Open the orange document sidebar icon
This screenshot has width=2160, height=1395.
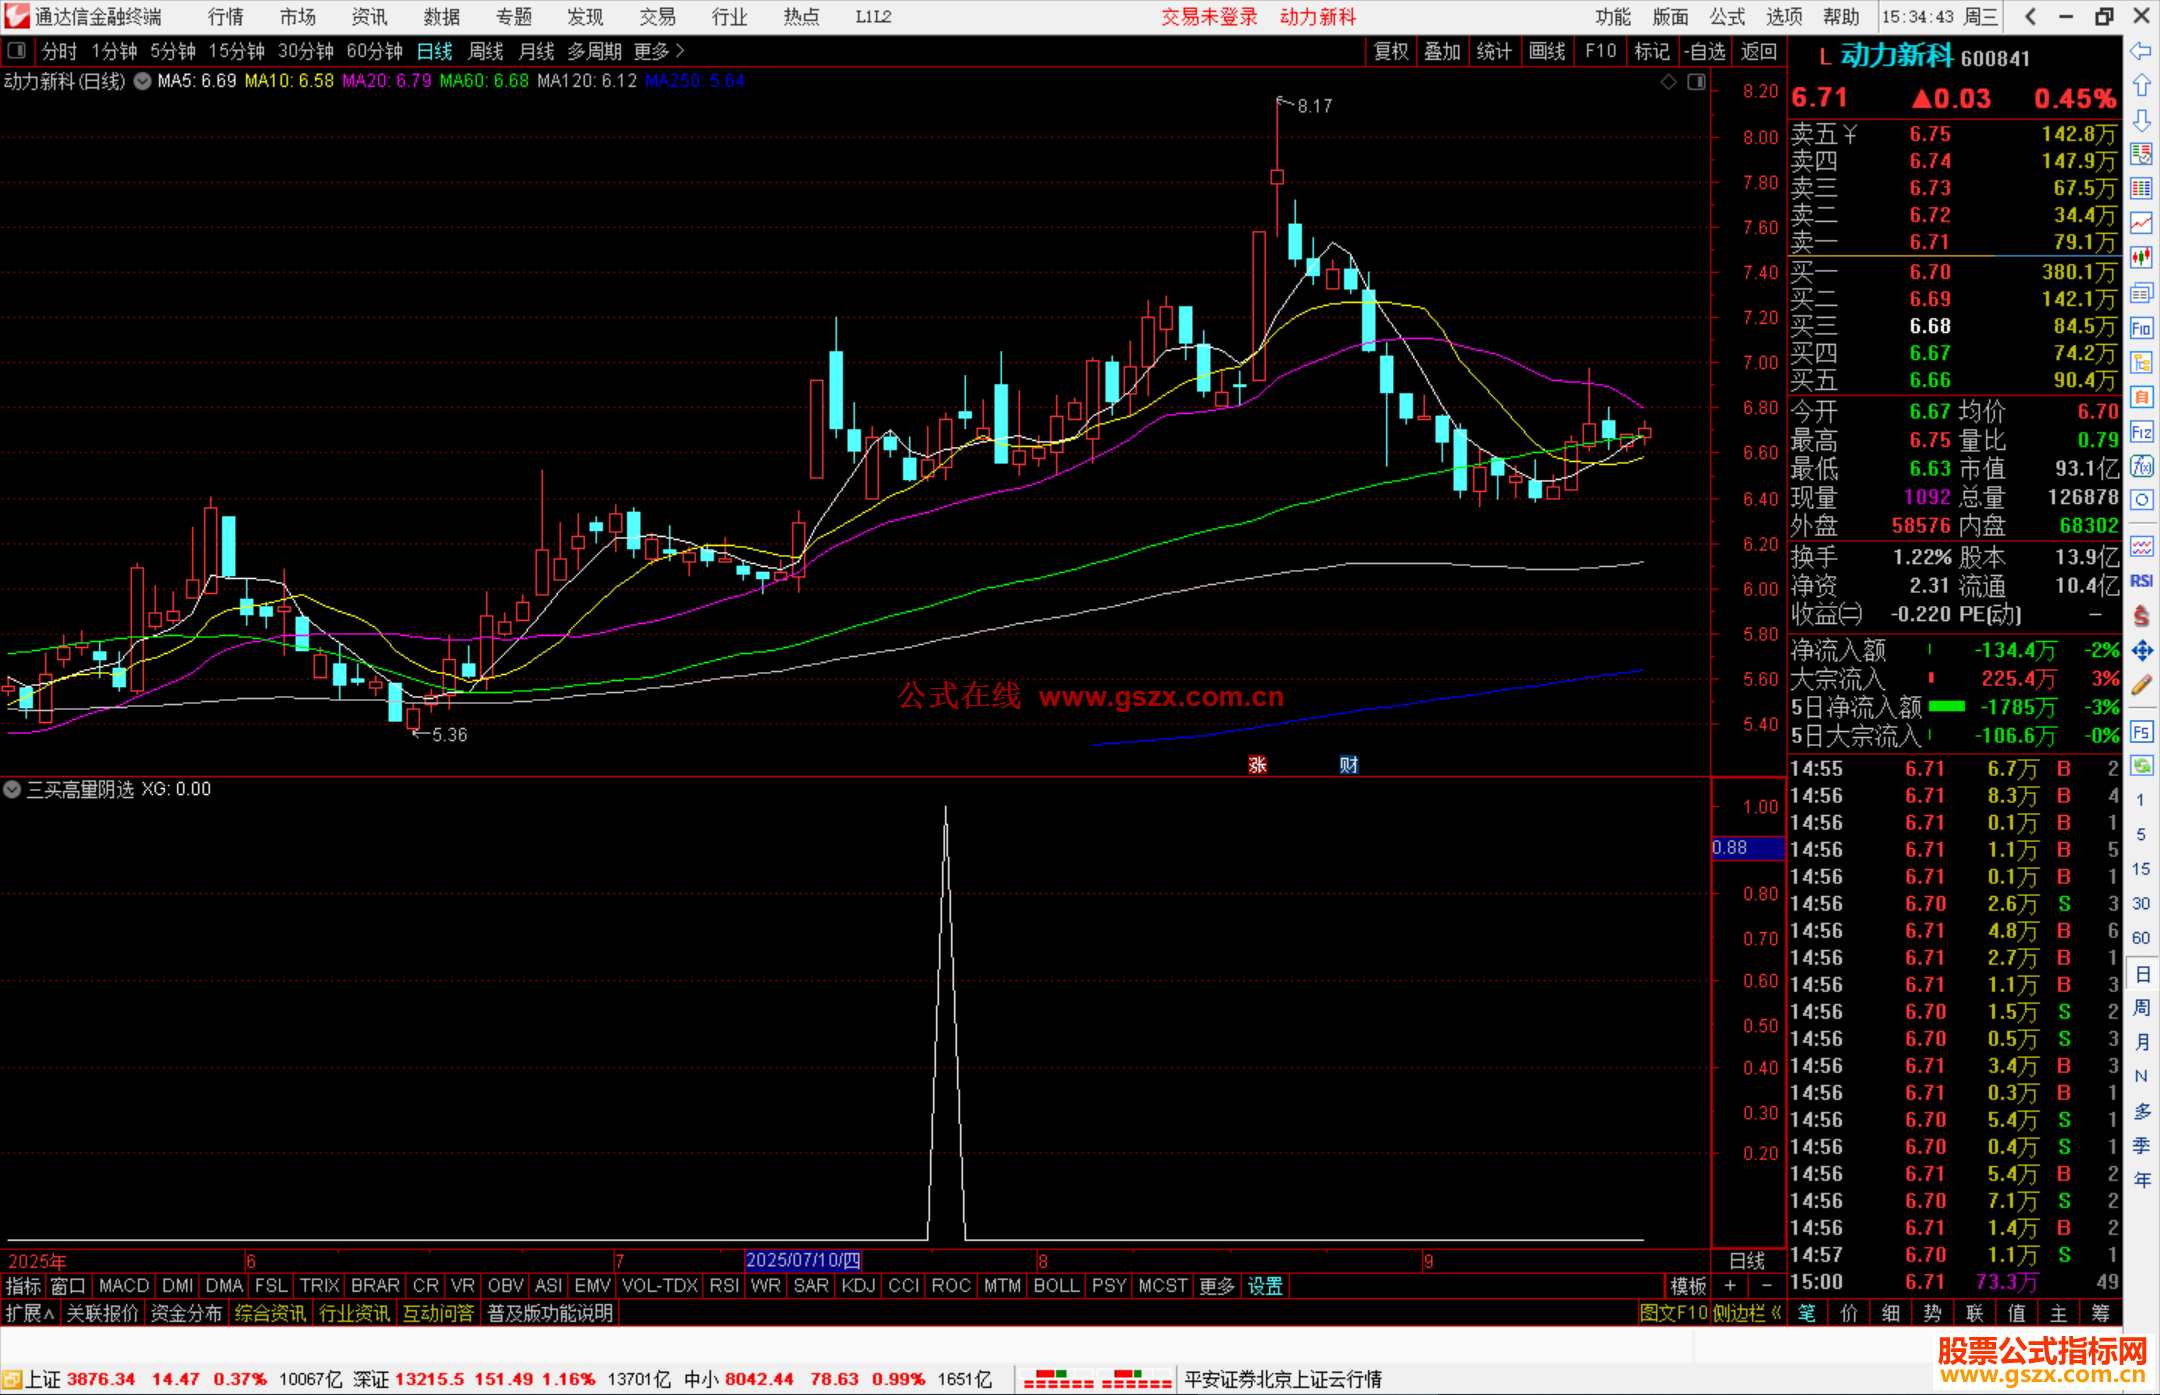click(2141, 397)
